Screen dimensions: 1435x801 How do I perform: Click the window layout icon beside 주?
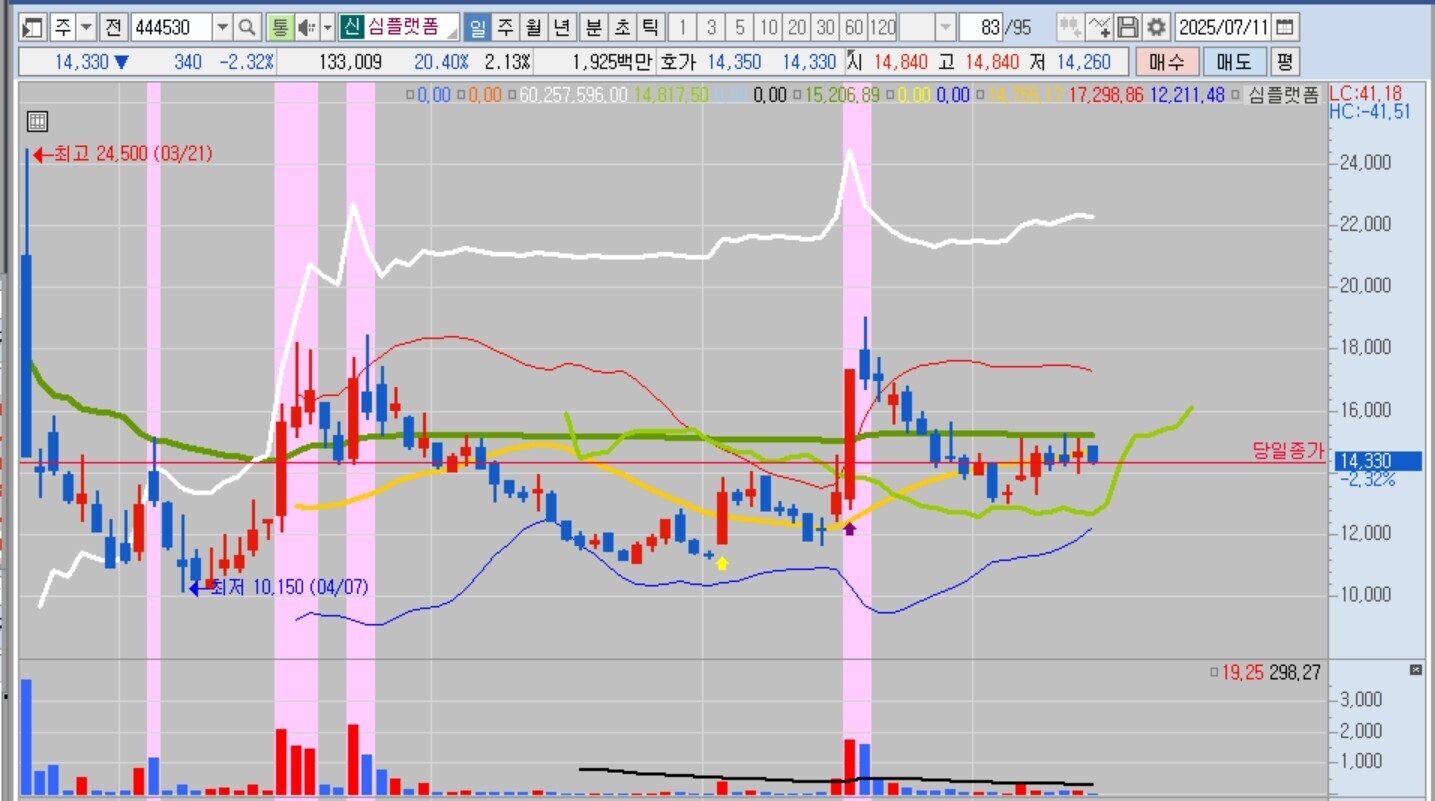pyautogui.click(x=33, y=27)
